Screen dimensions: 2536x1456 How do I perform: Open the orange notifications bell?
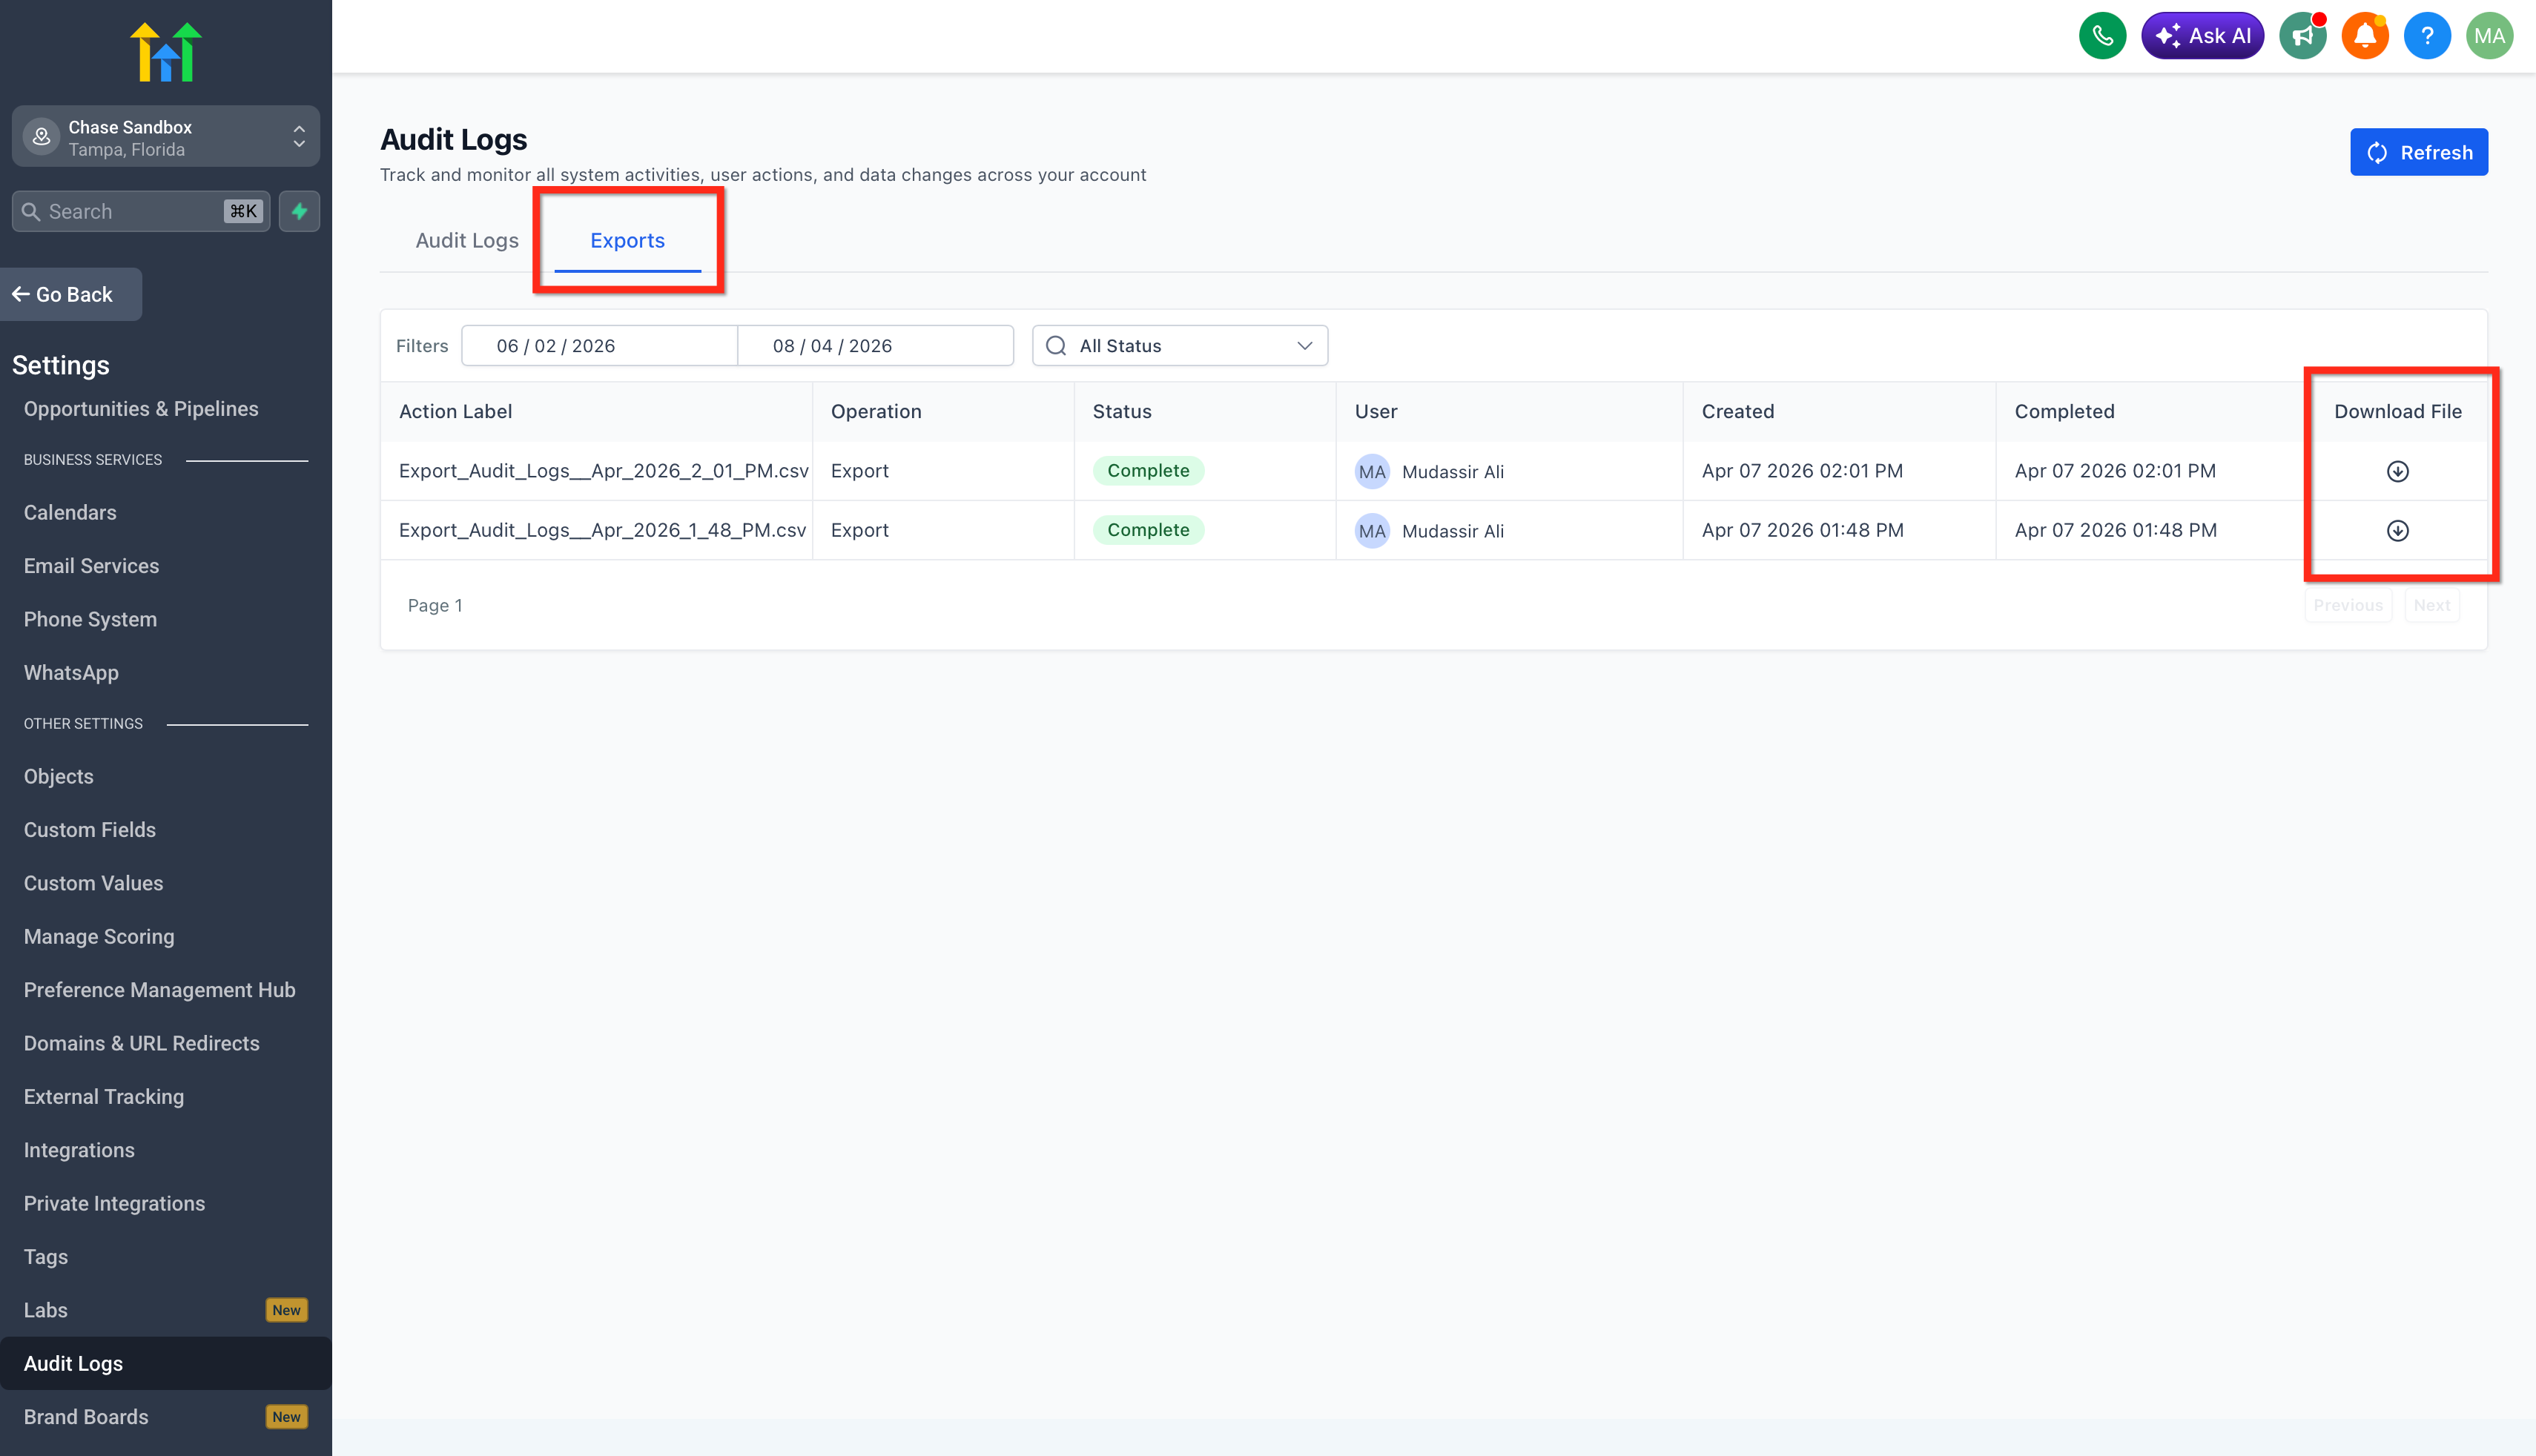coord(2364,36)
